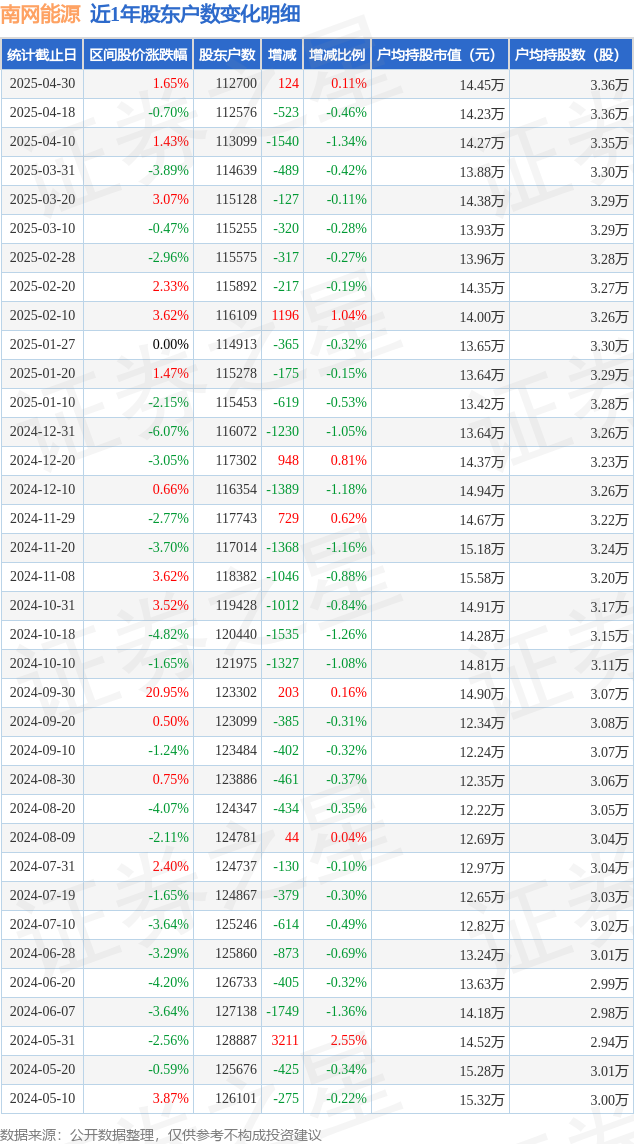
Task: Click the 南网能源 title text
Action: pos(41,15)
